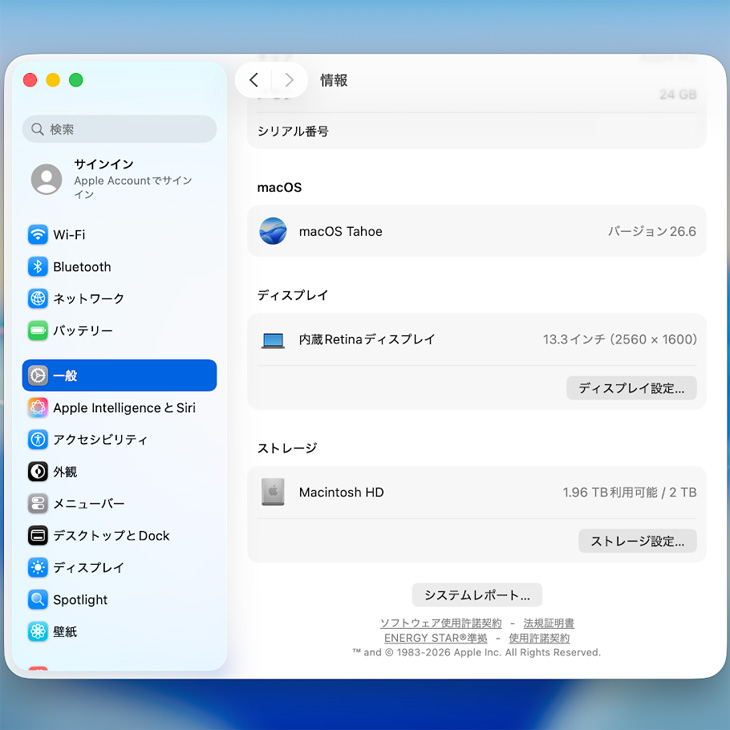Open Wi-Fi settings icon in sidebar
Image resolution: width=730 pixels, height=730 pixels.
click(x=38, y=235)
